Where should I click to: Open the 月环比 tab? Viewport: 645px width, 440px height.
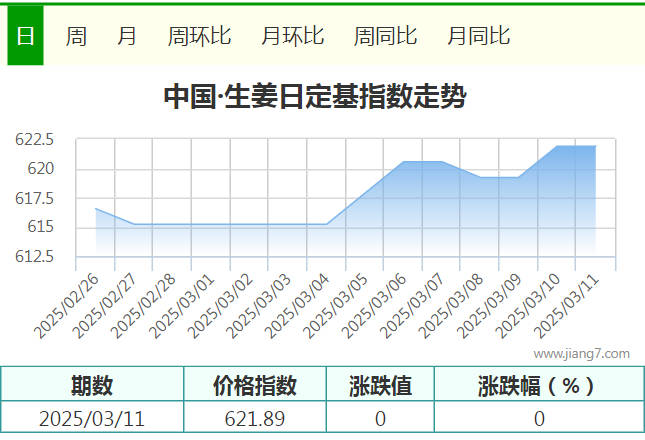point(292,37)
